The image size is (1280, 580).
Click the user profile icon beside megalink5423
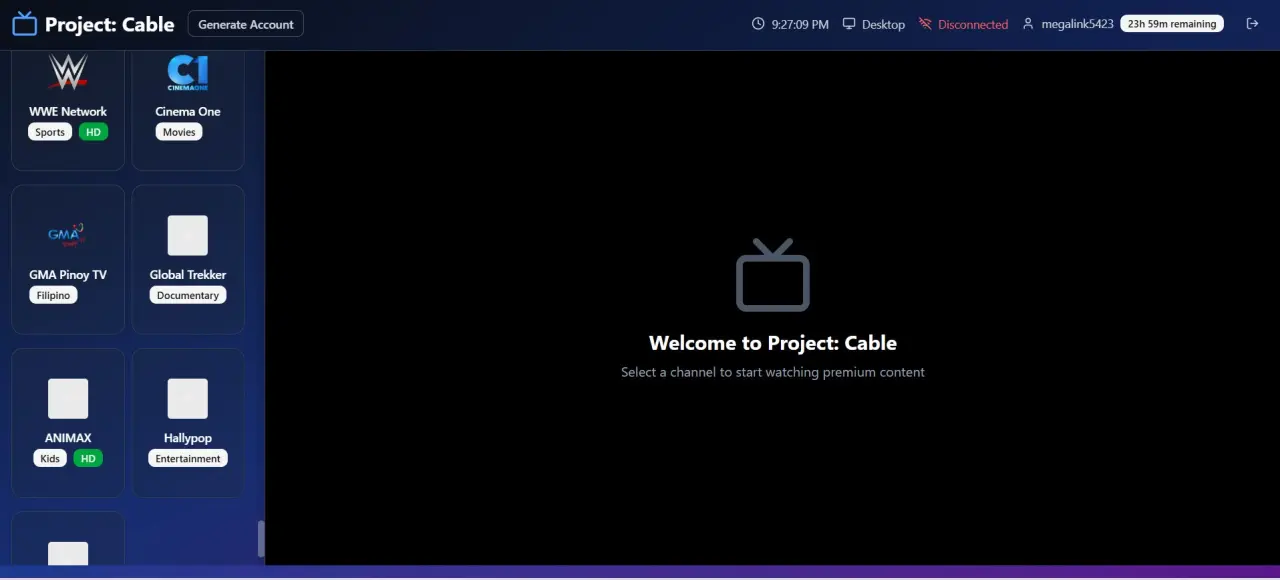coord(1028,24)
